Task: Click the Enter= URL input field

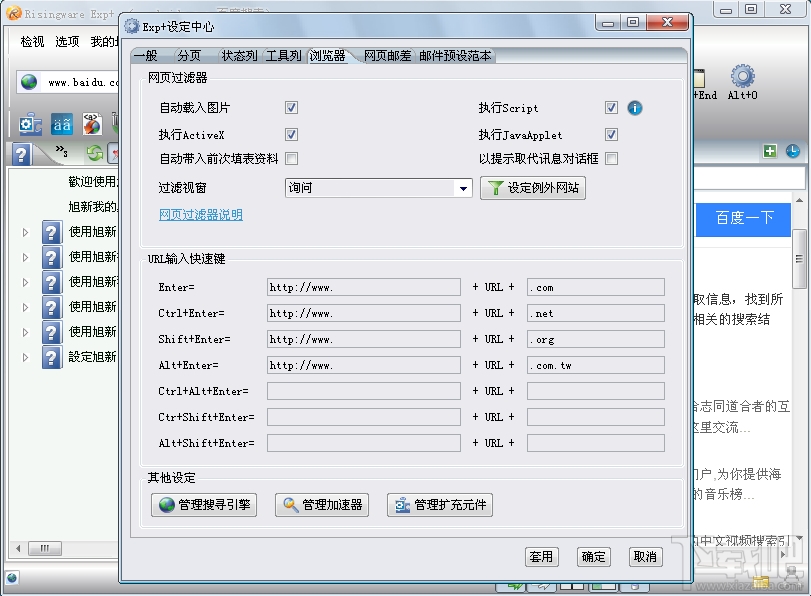Action: (x=360, y=287)
